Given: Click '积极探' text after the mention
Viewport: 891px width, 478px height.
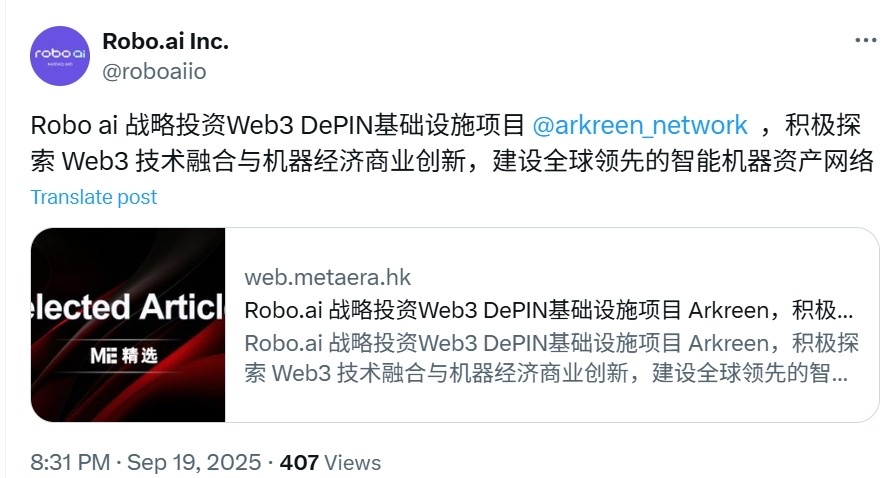Looking at the screenshot, I should [x=823, y=126].
